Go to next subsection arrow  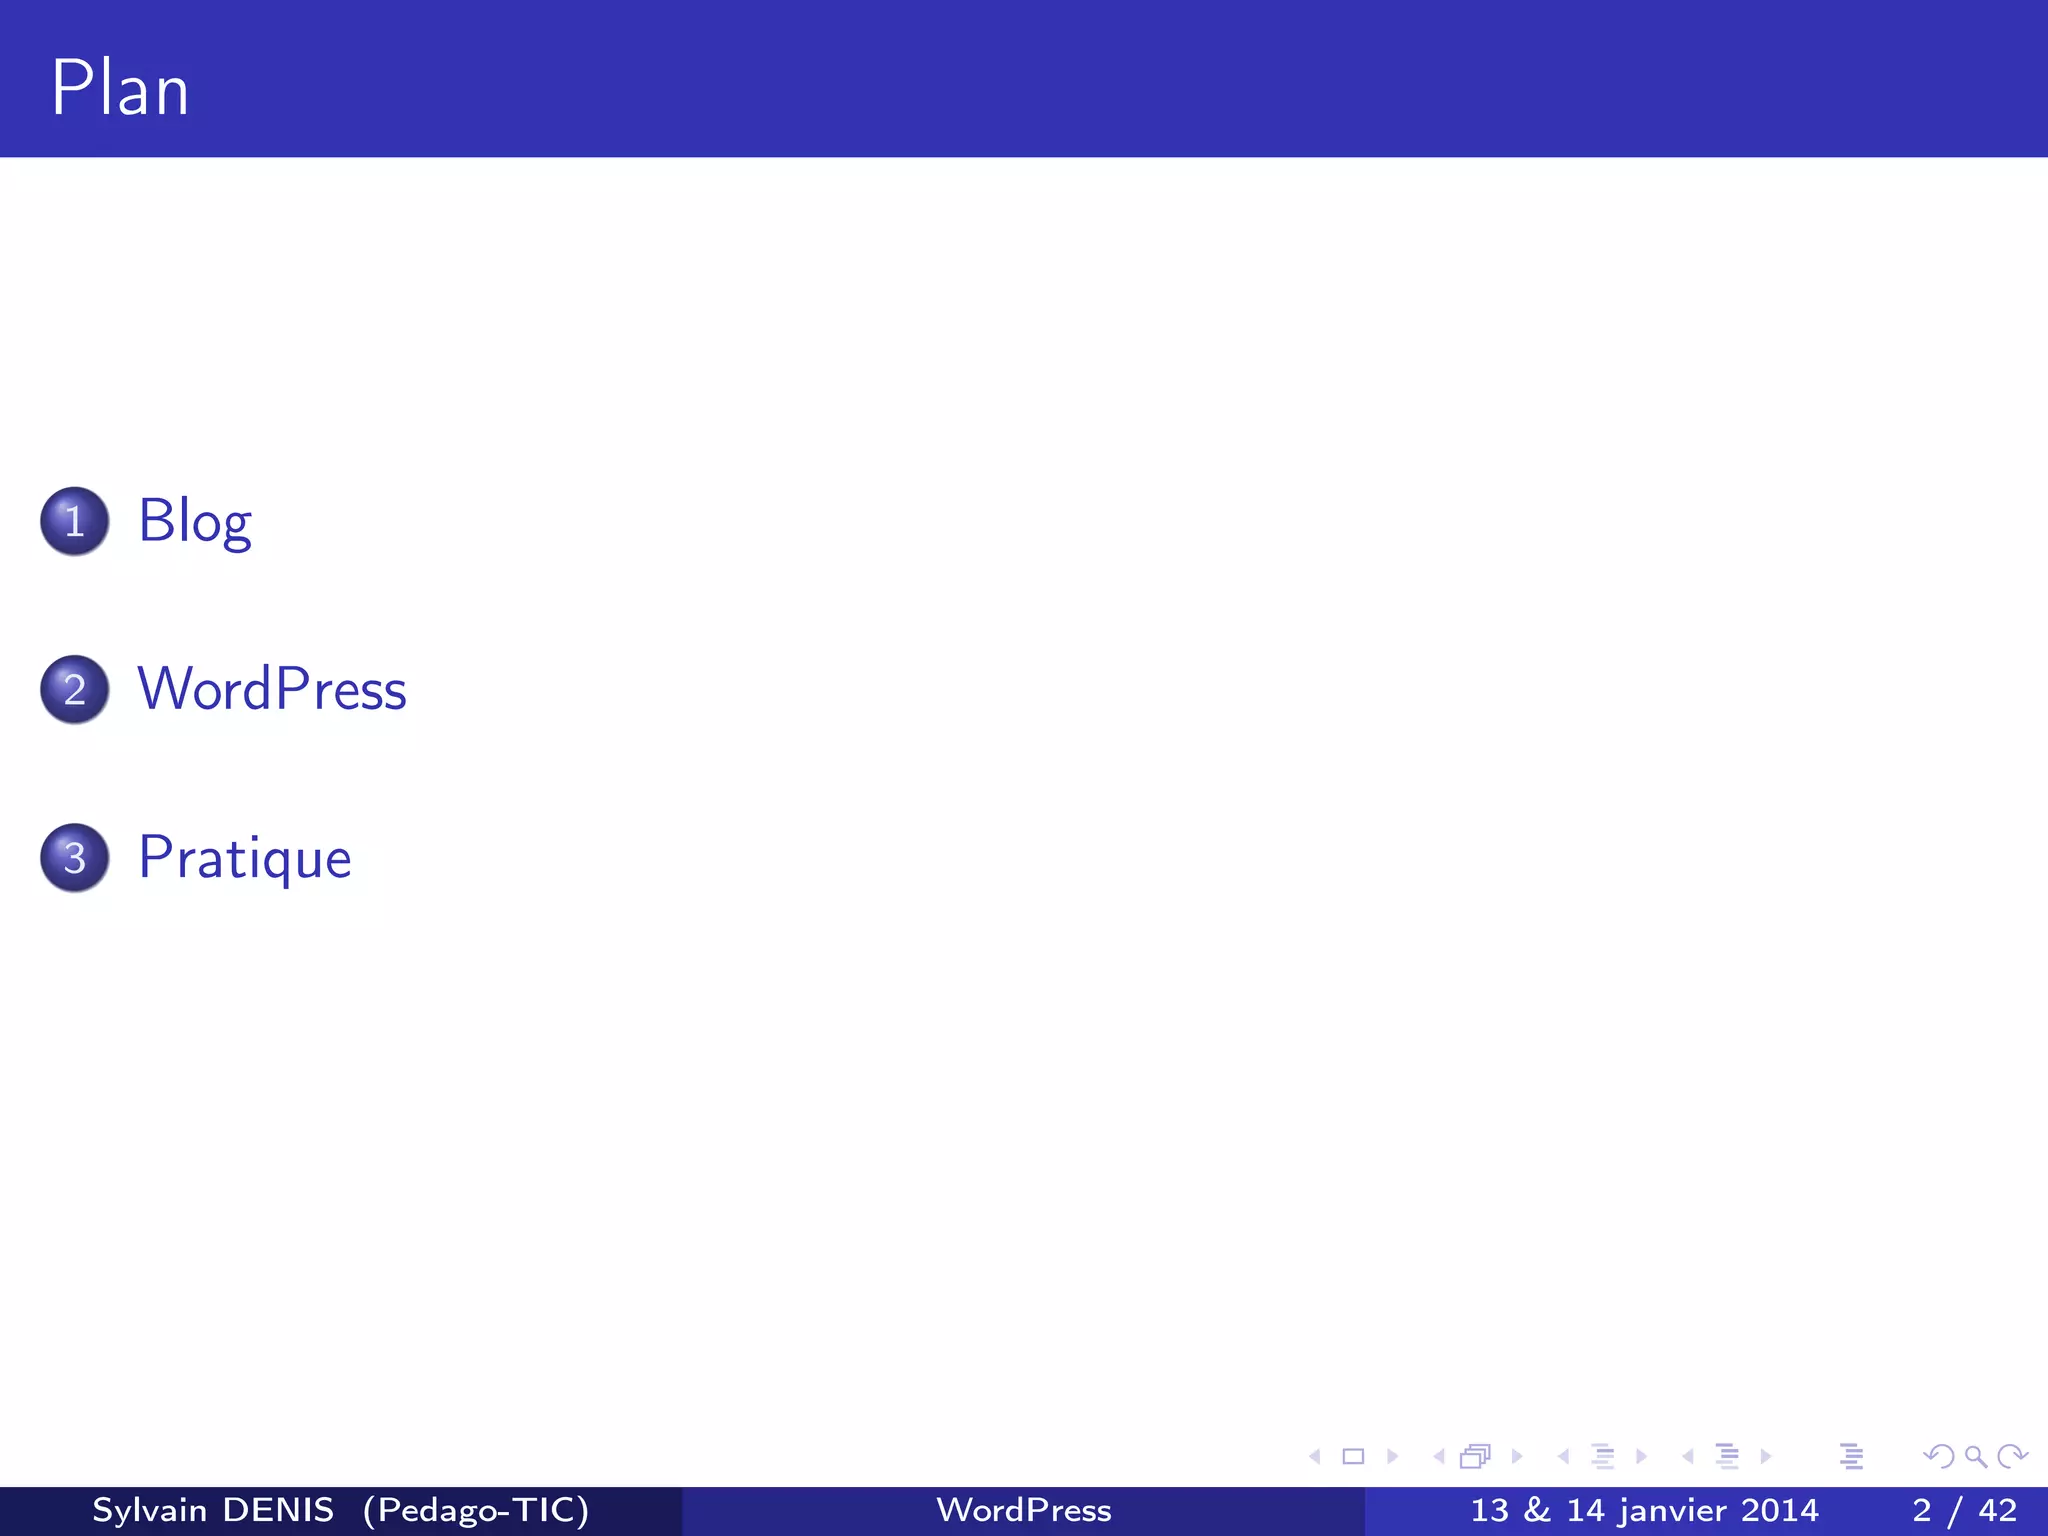[x=1641, y=1457]
